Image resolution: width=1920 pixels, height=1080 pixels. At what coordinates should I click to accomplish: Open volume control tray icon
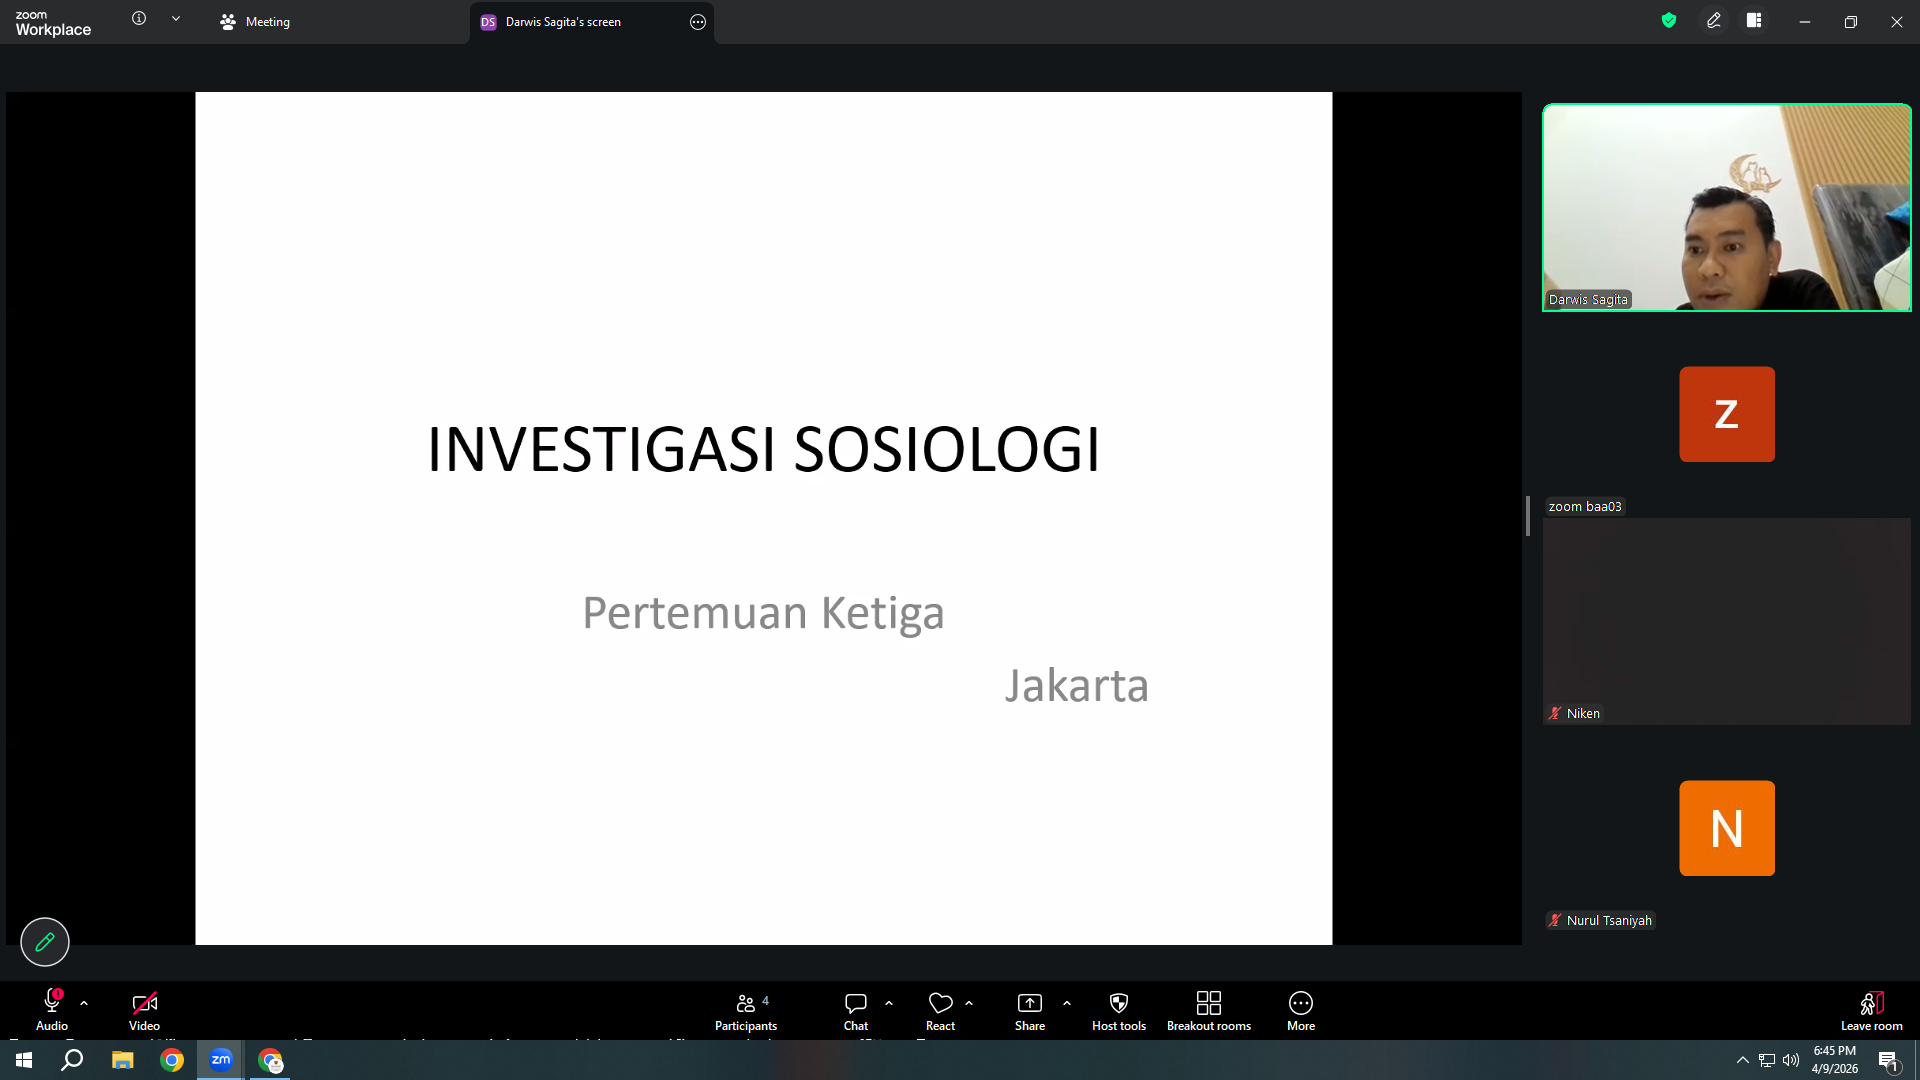point(1791,1060)
